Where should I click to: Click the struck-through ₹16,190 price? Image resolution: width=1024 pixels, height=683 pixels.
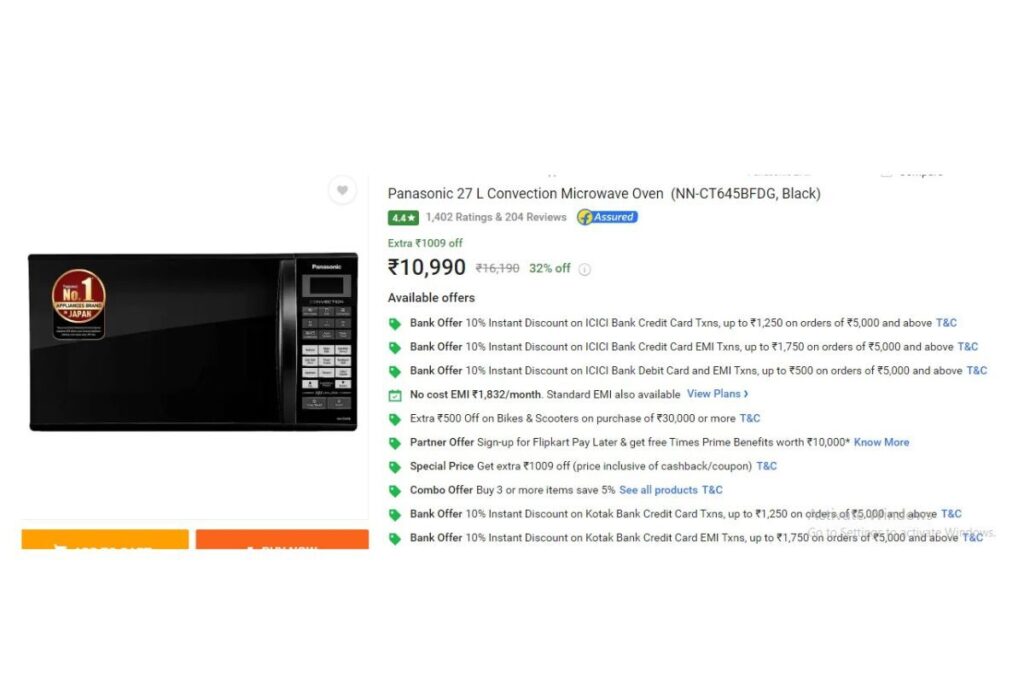pyautogui.click(x=498, y=268)
